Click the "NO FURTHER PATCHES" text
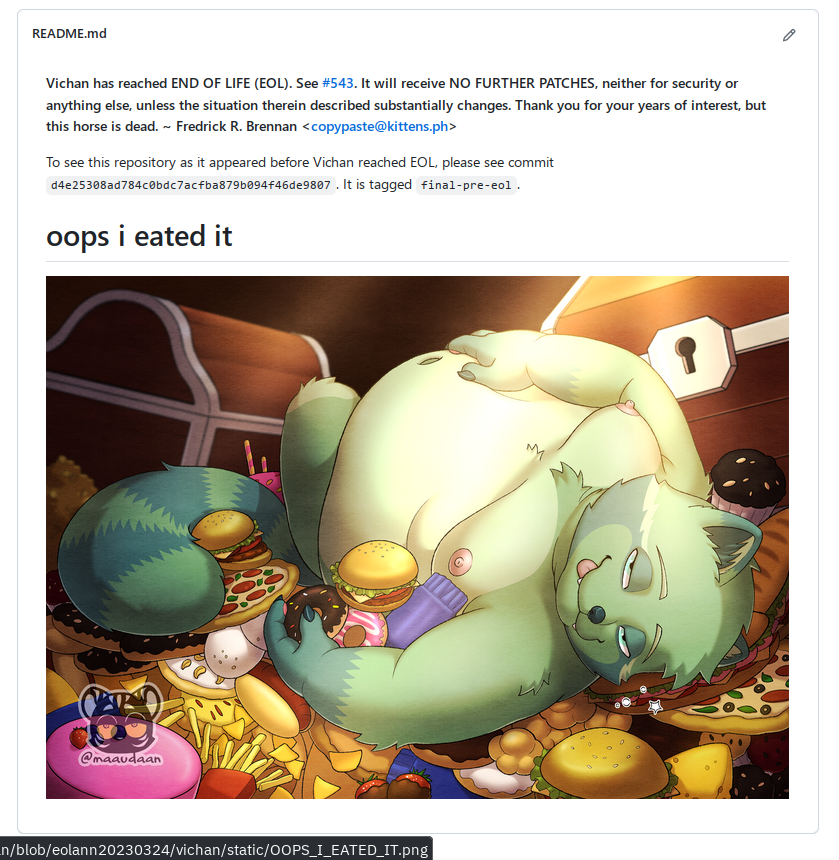 point(521,83)
